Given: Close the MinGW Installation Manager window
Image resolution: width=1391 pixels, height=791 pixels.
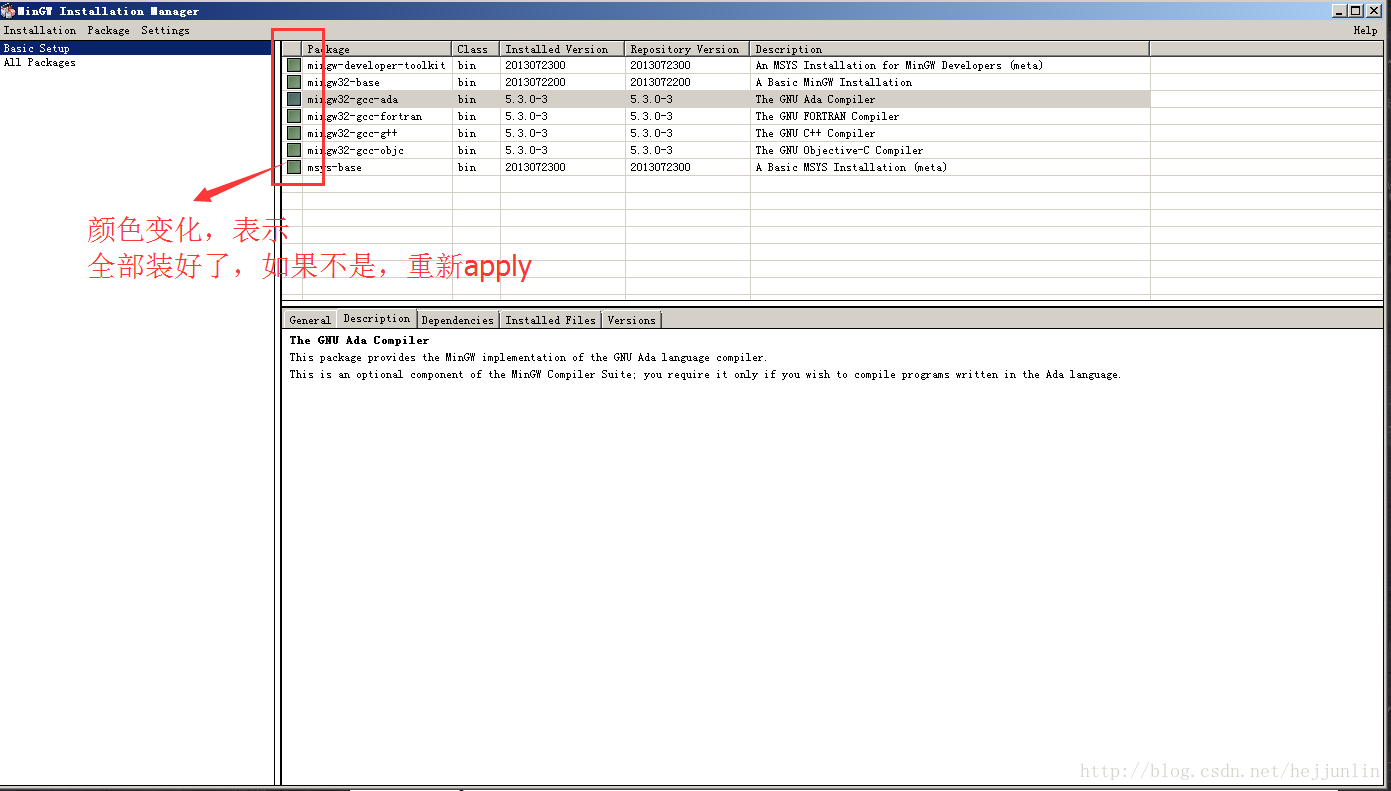Looking at the screenshot, I should point(1374,11).
